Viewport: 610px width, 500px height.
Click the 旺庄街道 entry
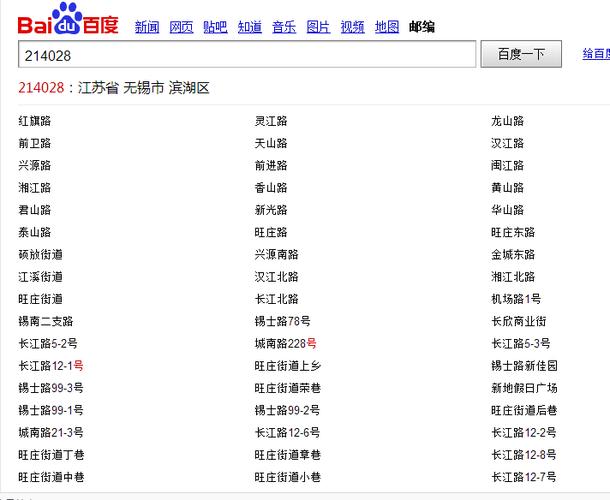click(x=40, y=299)
